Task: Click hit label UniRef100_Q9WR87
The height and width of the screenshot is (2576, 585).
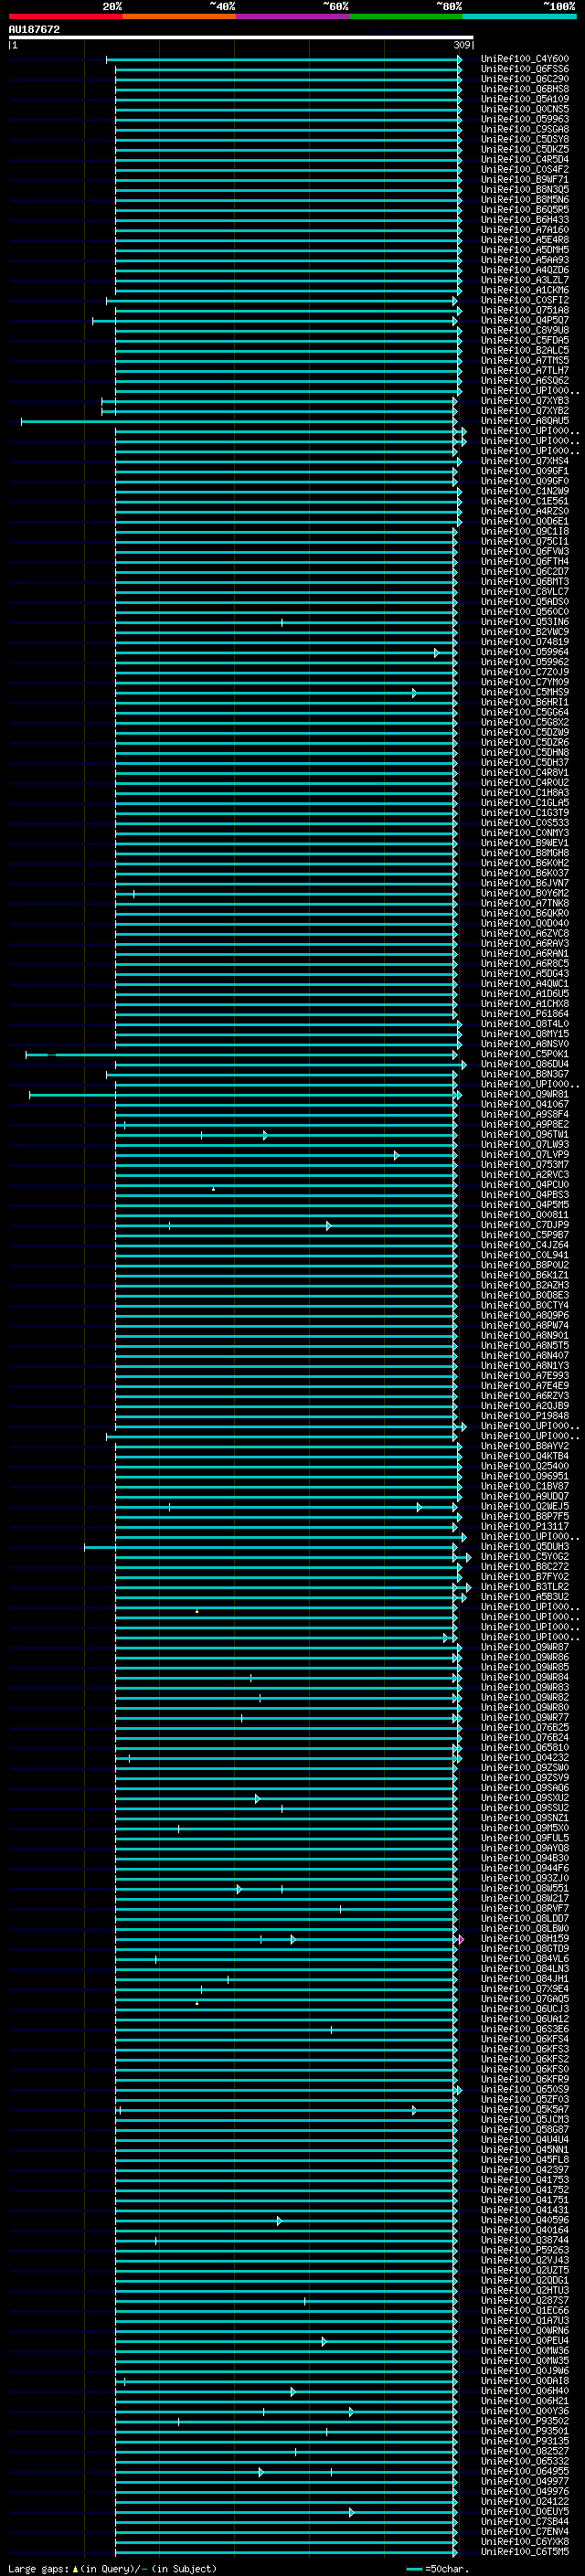Action: (x=524, y=1647)
